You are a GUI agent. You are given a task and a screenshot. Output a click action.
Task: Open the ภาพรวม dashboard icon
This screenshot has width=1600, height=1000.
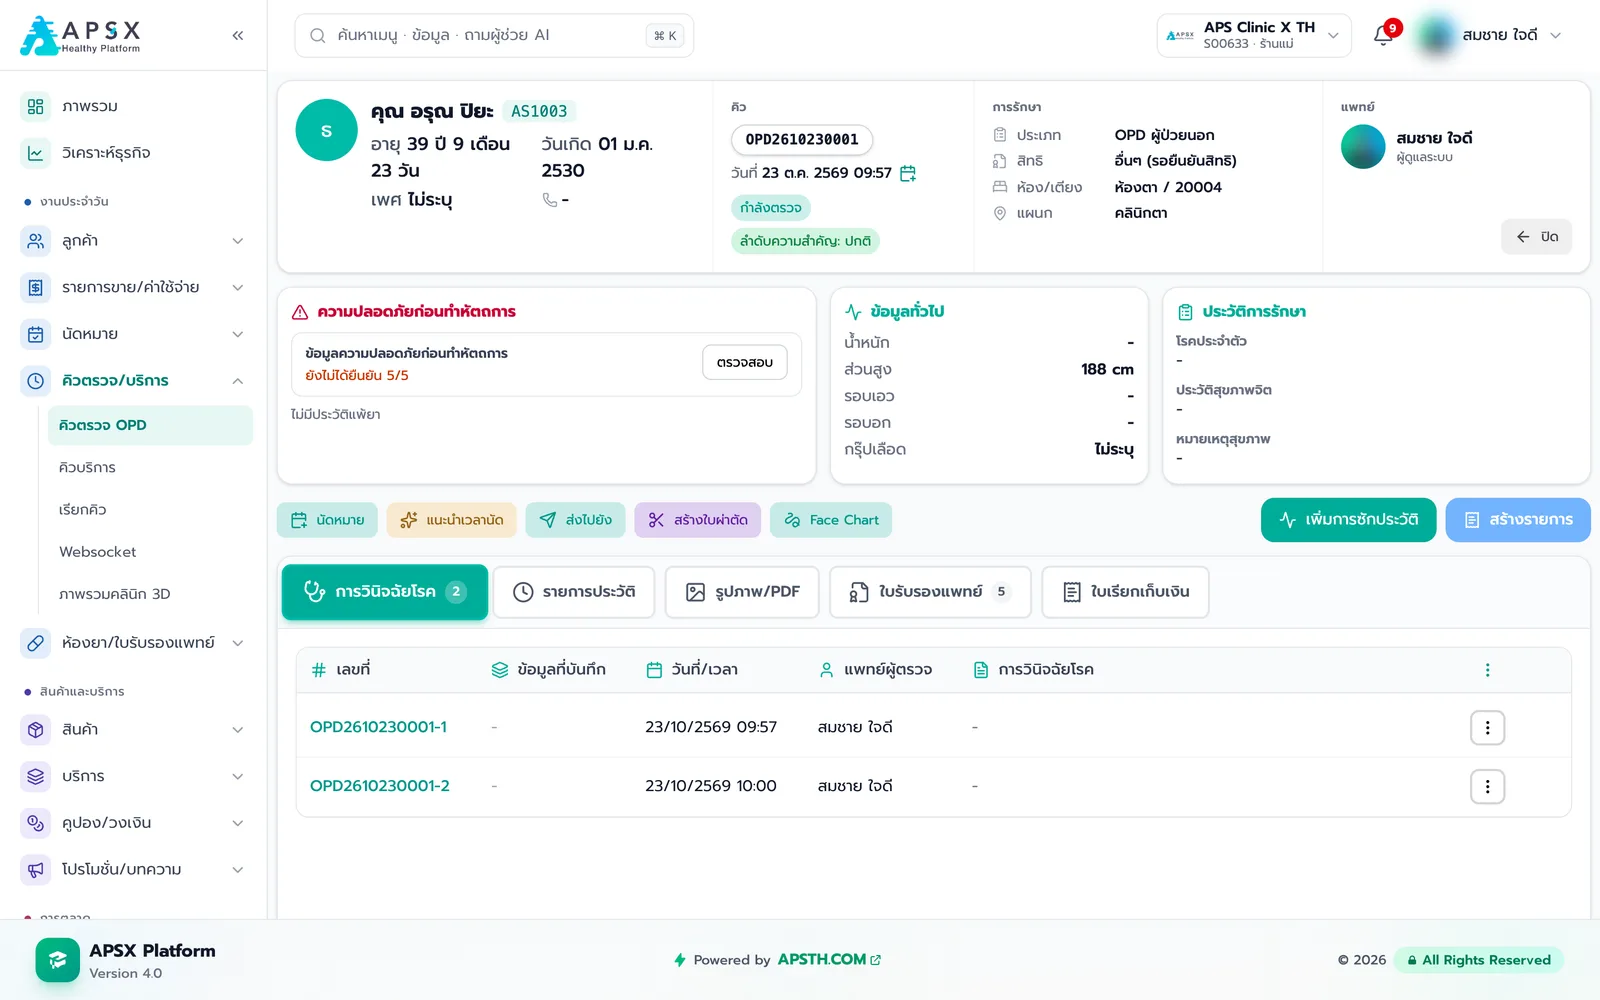[x=36, y=106]
